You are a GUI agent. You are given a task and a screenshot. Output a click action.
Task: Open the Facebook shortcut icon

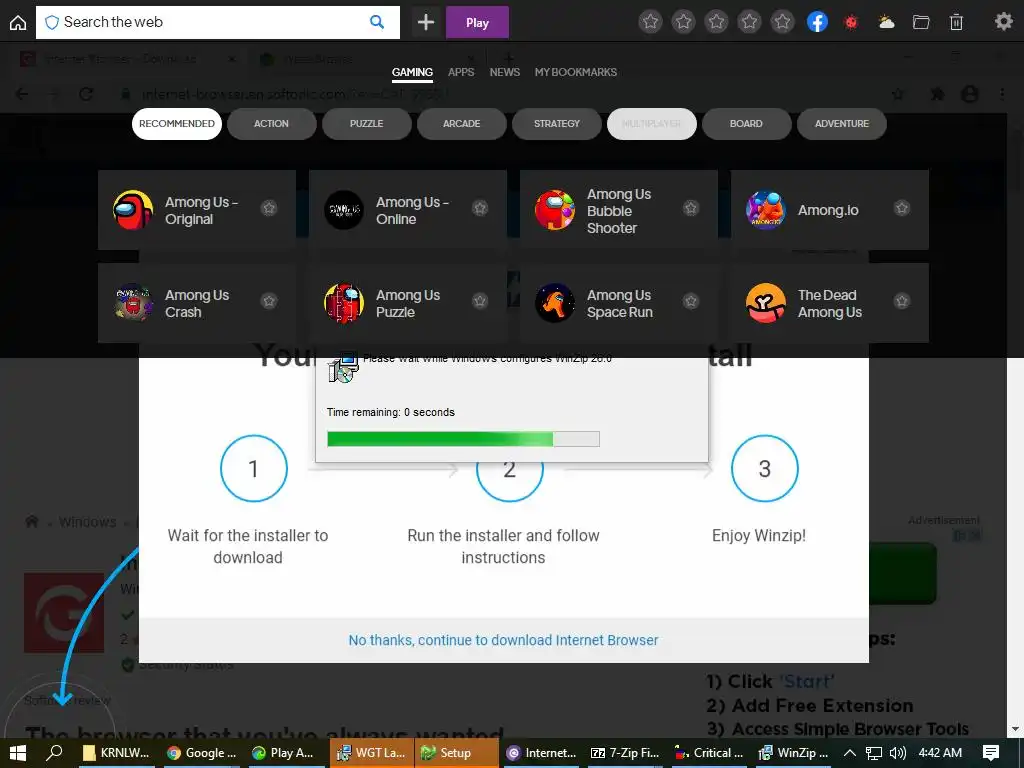point(817,22)
